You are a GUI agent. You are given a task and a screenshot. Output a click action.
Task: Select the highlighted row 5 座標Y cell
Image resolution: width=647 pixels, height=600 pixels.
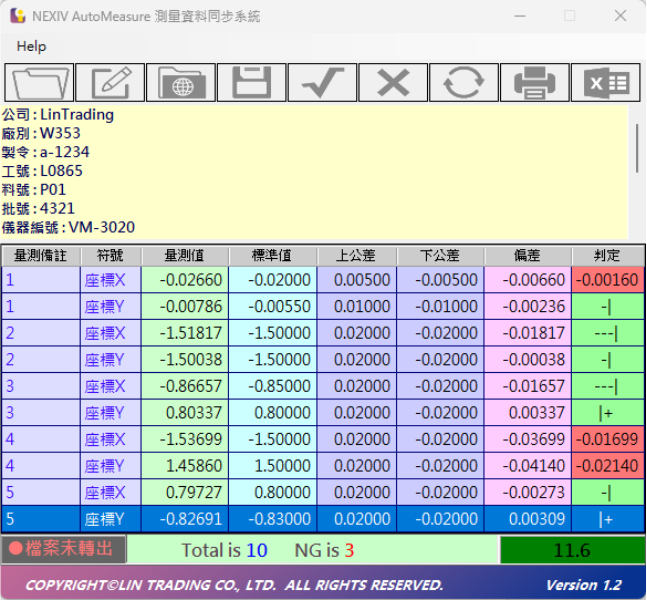(x=104, y=519)
